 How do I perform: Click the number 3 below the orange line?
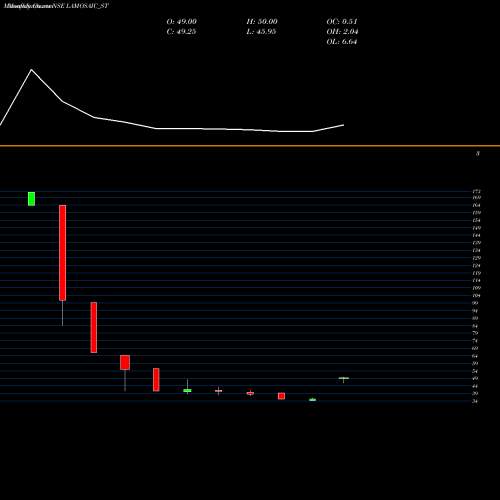(x=478, y=154)
